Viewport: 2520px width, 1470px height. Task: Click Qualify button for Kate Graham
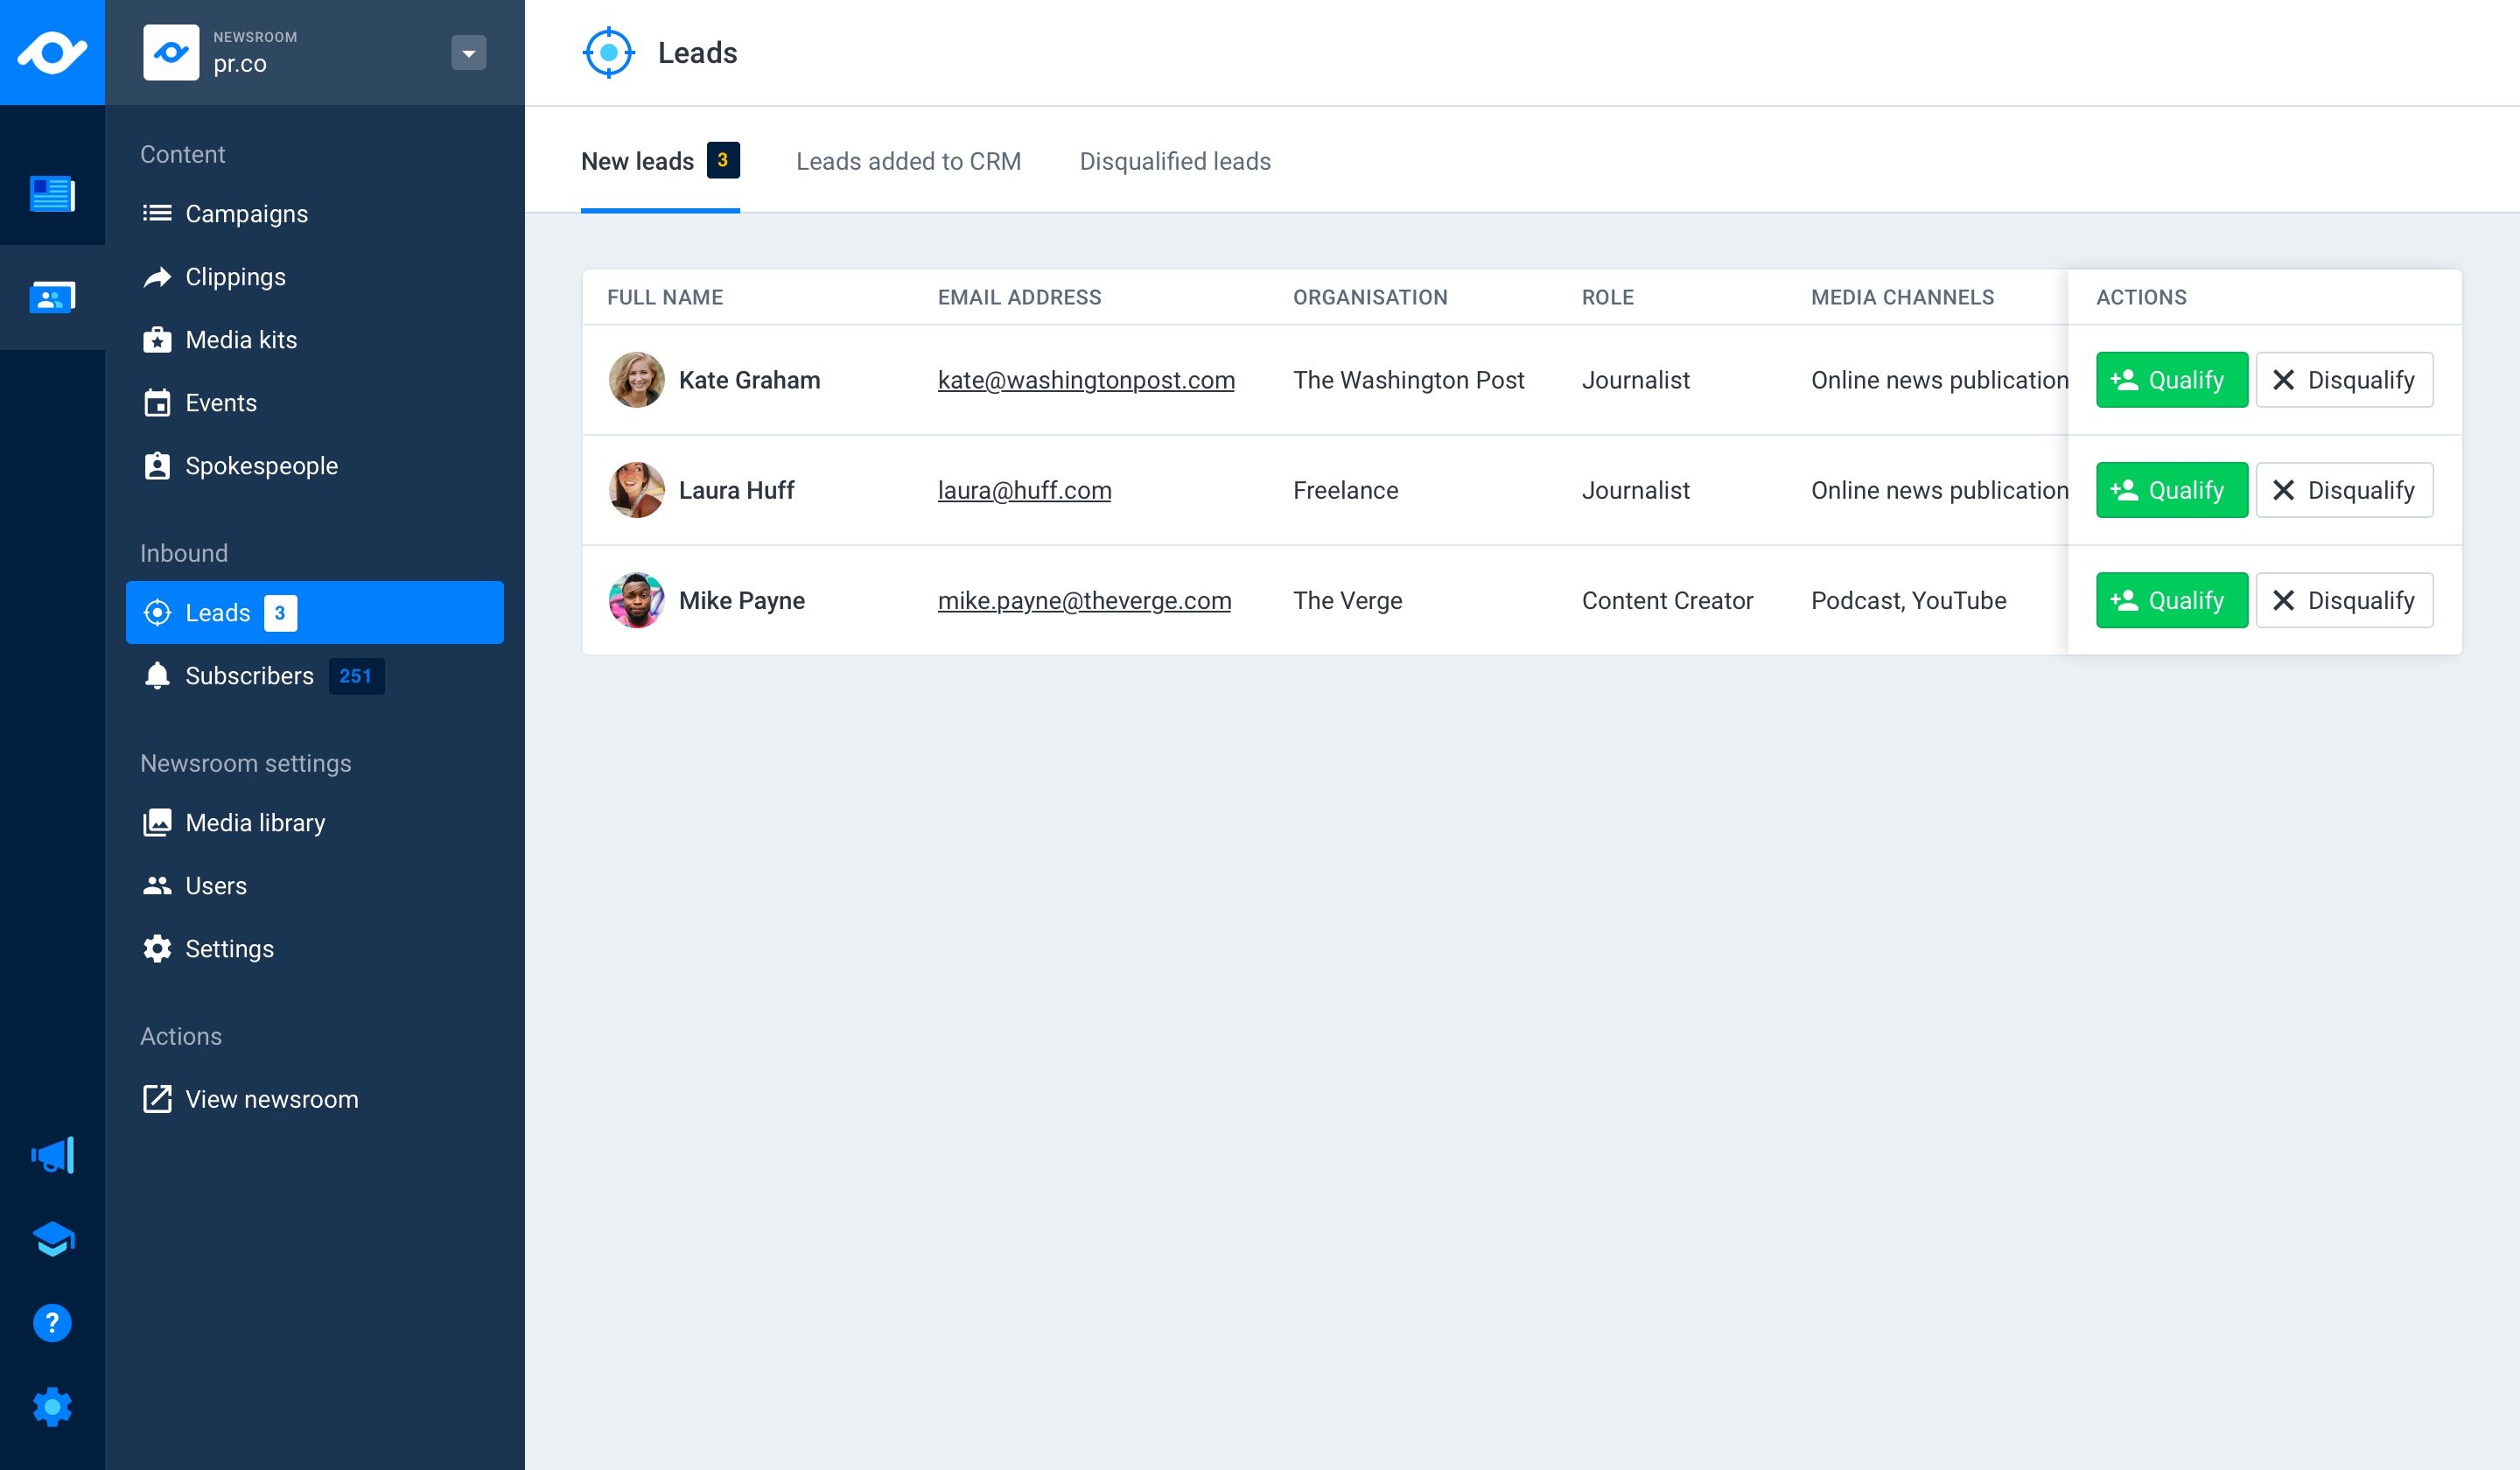pyautogui.click(x=2172, y=378)
